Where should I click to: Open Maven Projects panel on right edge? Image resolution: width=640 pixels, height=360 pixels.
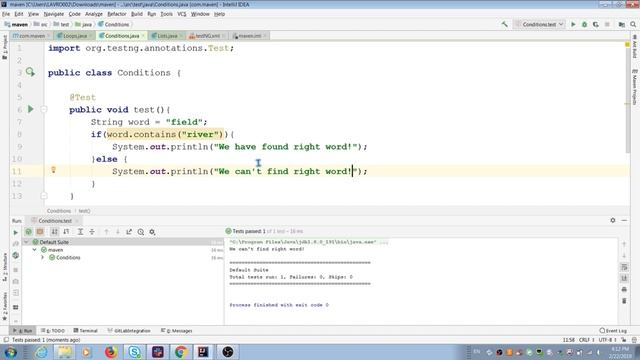pos(635,87)
